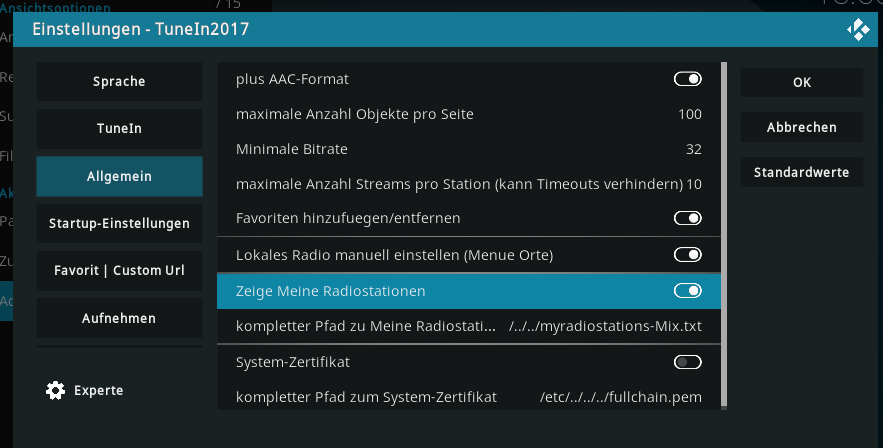Image resolution: width=883 pixels, height=448 pixels.
Task: Click the Experte gear icon
Action: pyautogui.click(x=55, y=390)
